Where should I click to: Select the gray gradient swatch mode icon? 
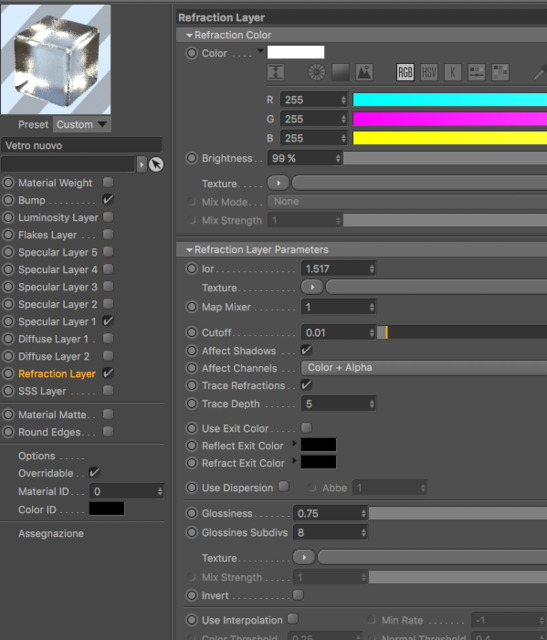coord(340,72)
